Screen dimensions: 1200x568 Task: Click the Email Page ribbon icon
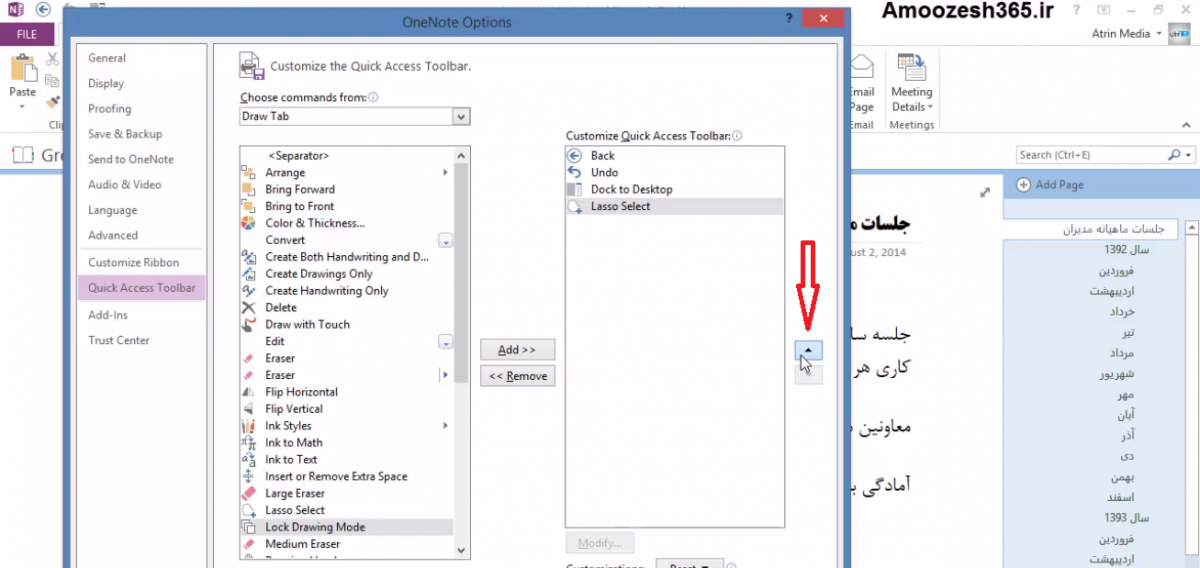pos(861,82)
